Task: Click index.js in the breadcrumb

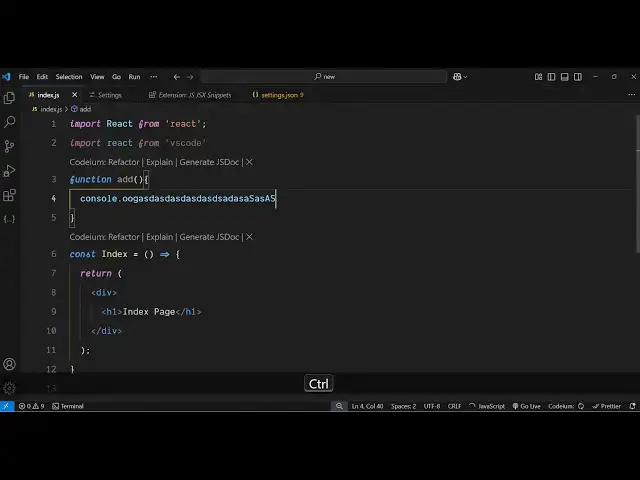Action: click(51, 109)
